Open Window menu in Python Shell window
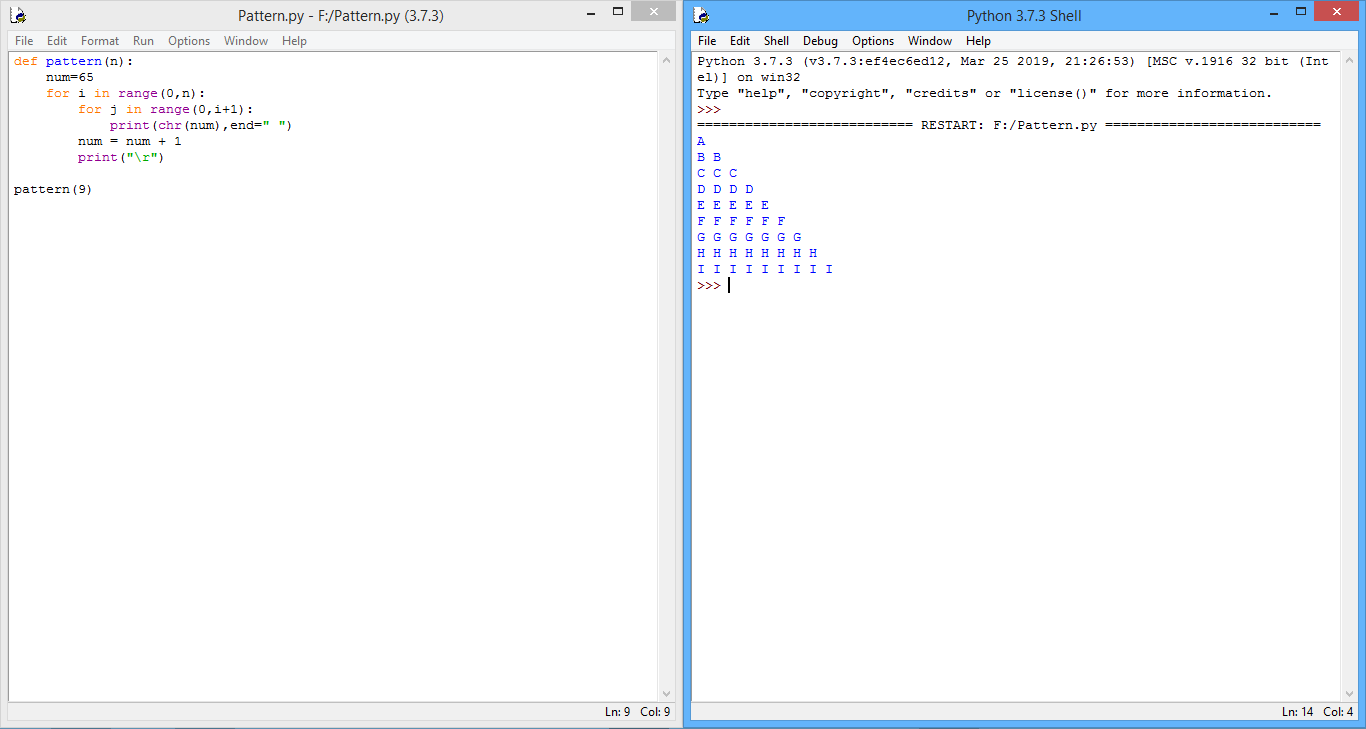 coord(930,41)
